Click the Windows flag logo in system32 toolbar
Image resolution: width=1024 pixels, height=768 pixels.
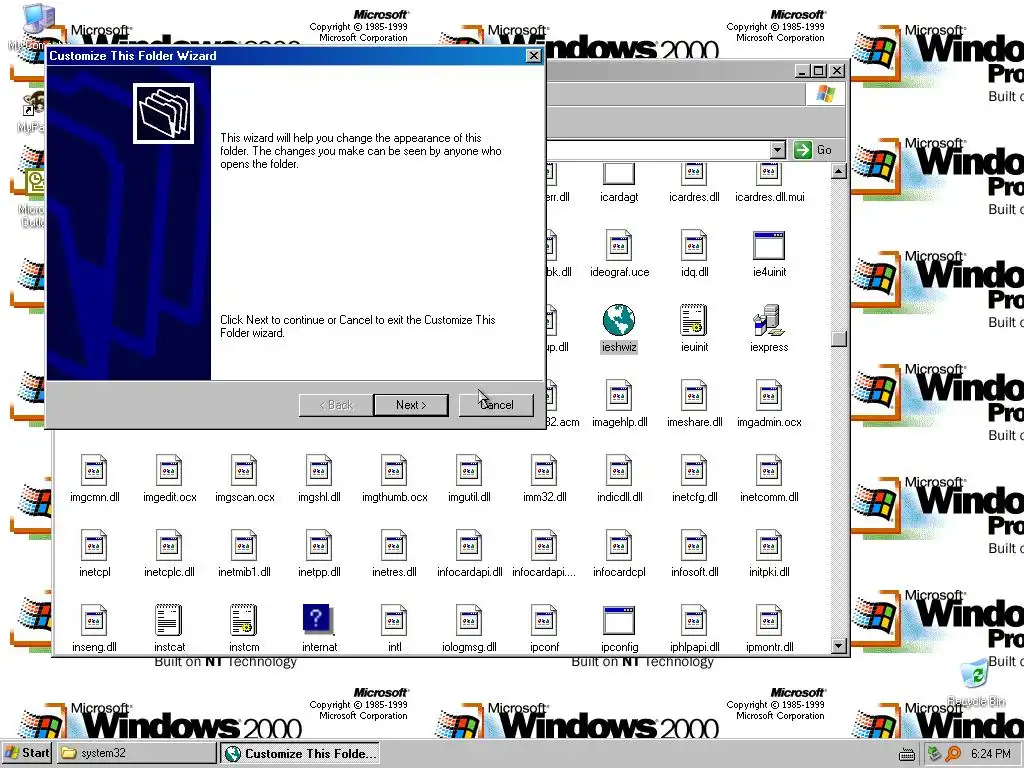point(825,94)
